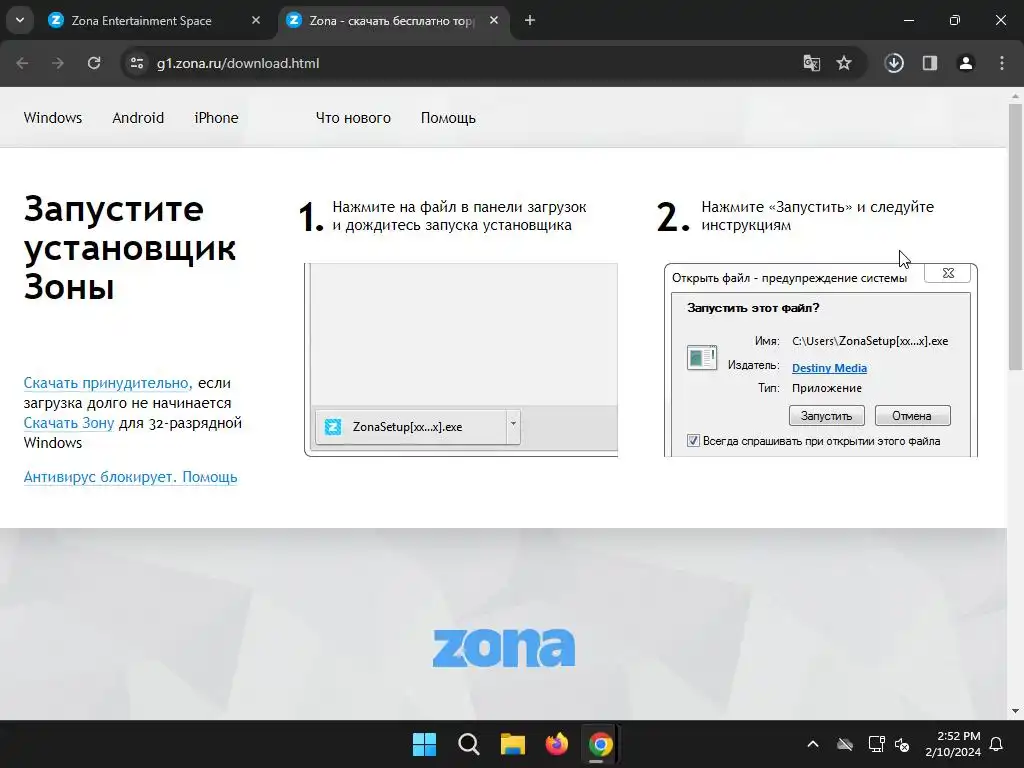Open the notifications bell icon
This screenshot has height=768, width=1024.
coord(997,744)
